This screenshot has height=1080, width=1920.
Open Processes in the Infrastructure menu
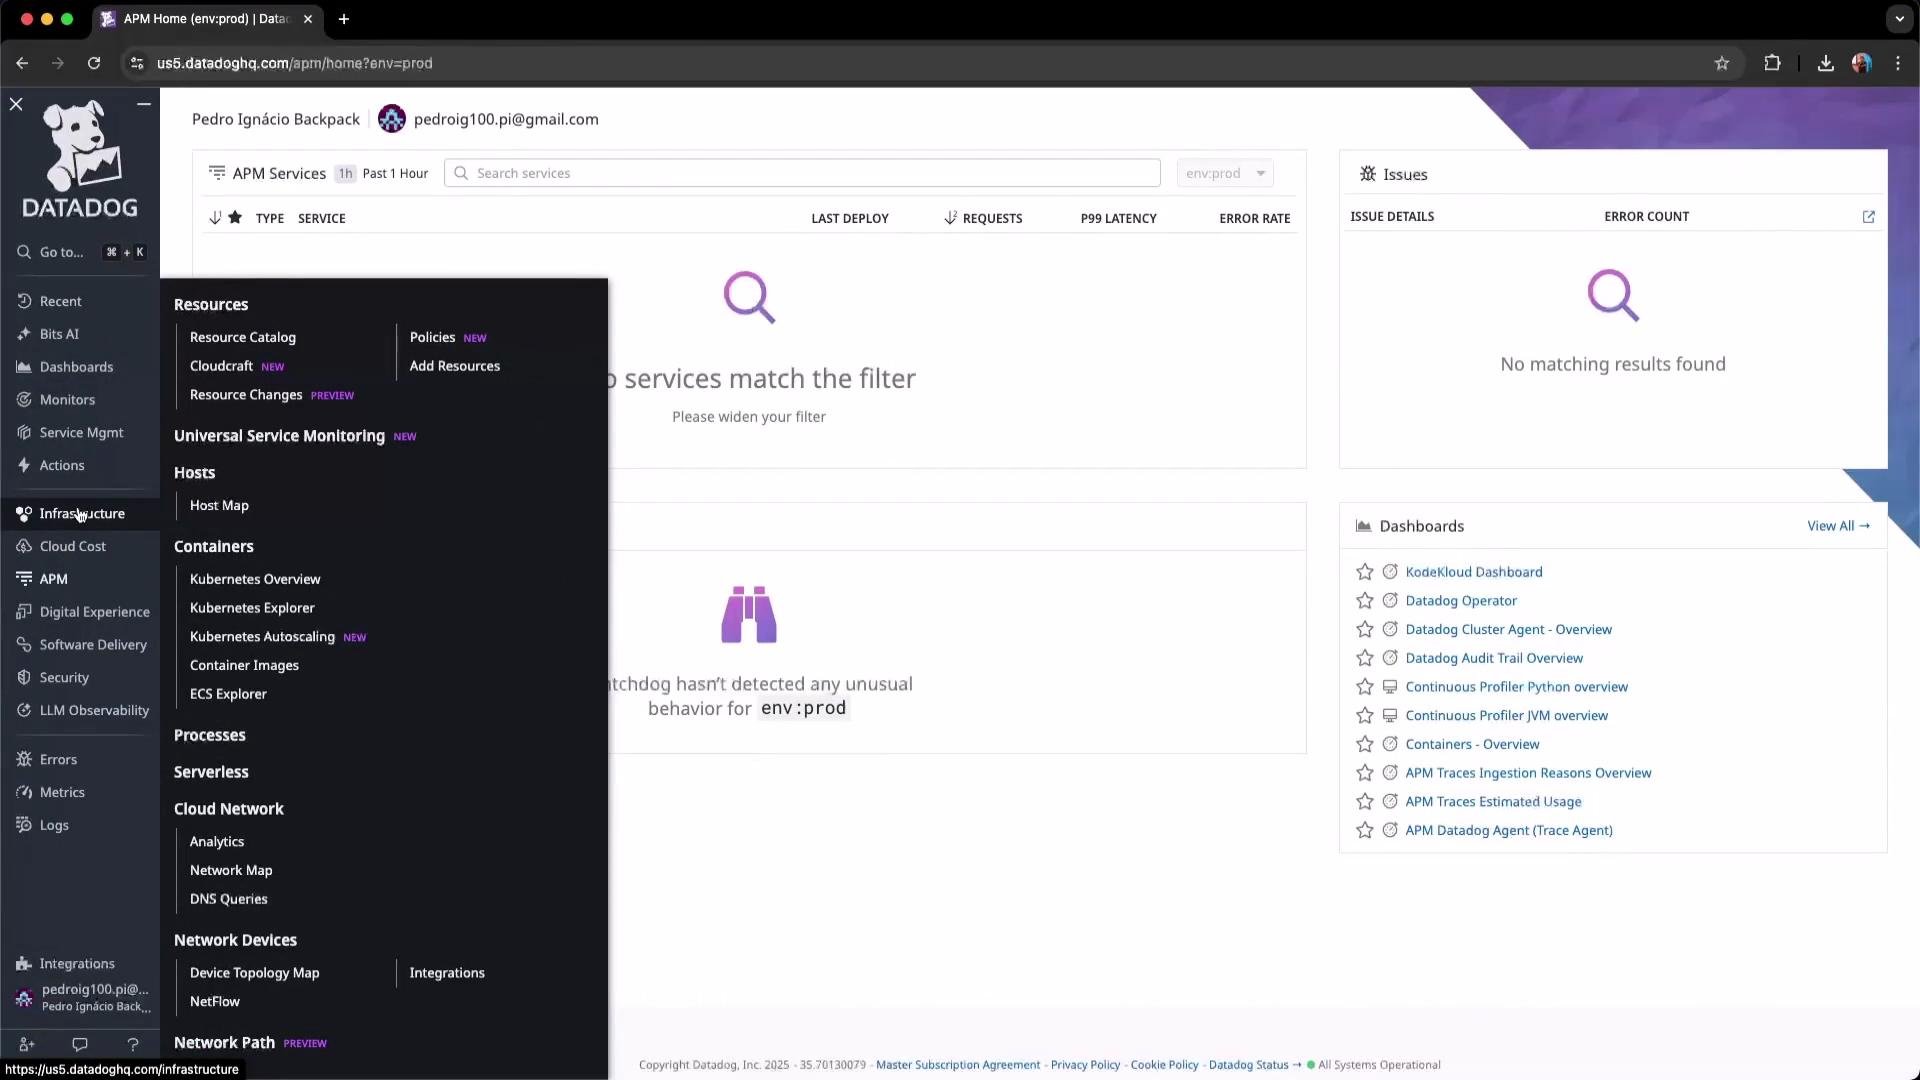pyautogui.click(x=210, y=736)
